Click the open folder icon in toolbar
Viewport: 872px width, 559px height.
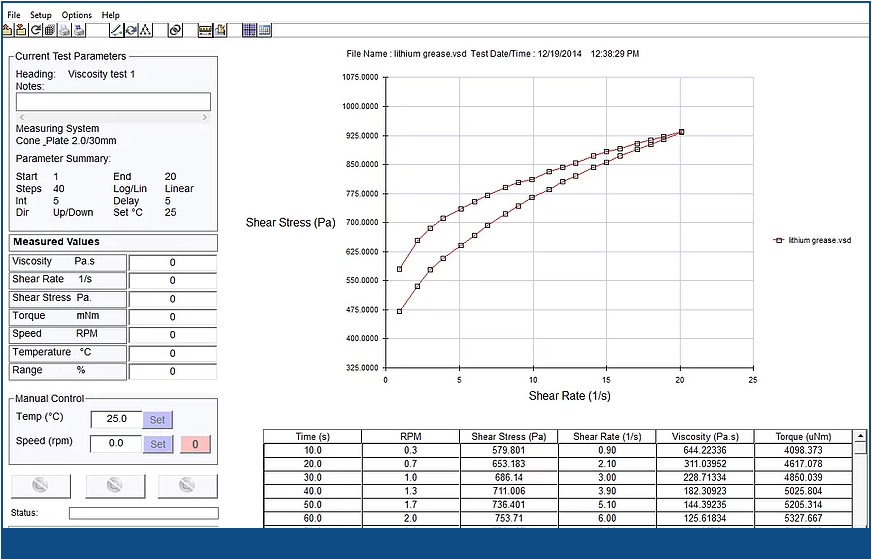click(x=7, y=30)
